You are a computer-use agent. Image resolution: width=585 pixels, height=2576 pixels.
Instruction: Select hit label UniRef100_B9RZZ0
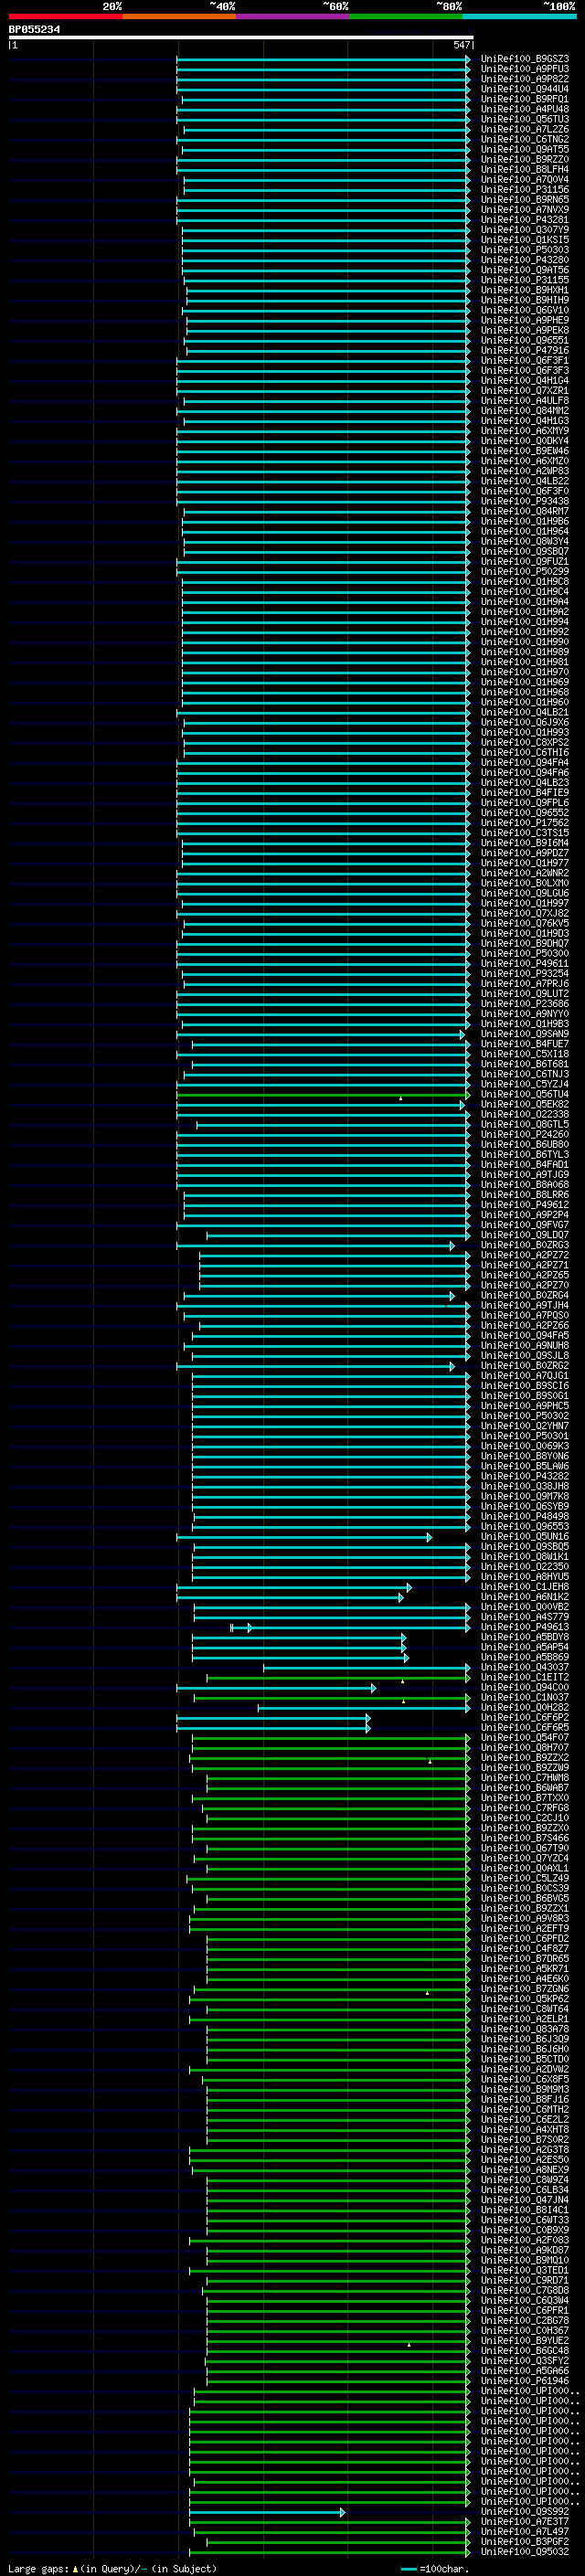coord(525,159)
